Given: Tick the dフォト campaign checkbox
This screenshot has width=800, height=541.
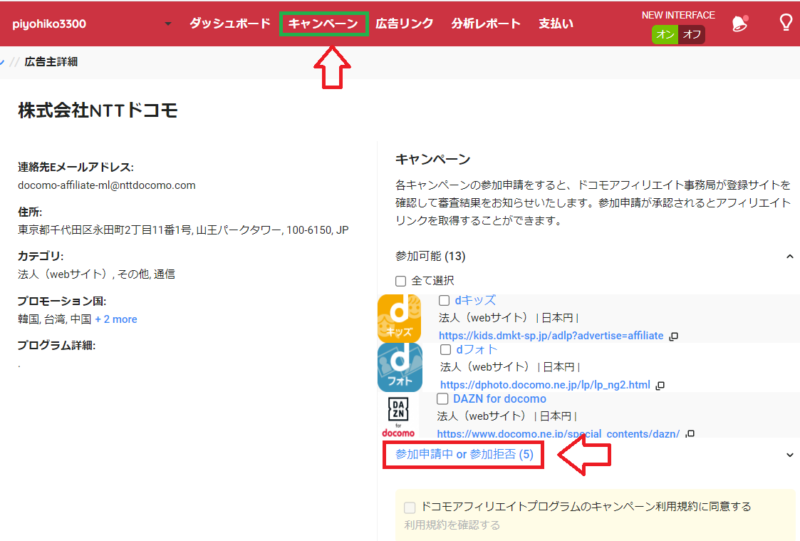Looking at the screenshot, I should coord(445,350).
